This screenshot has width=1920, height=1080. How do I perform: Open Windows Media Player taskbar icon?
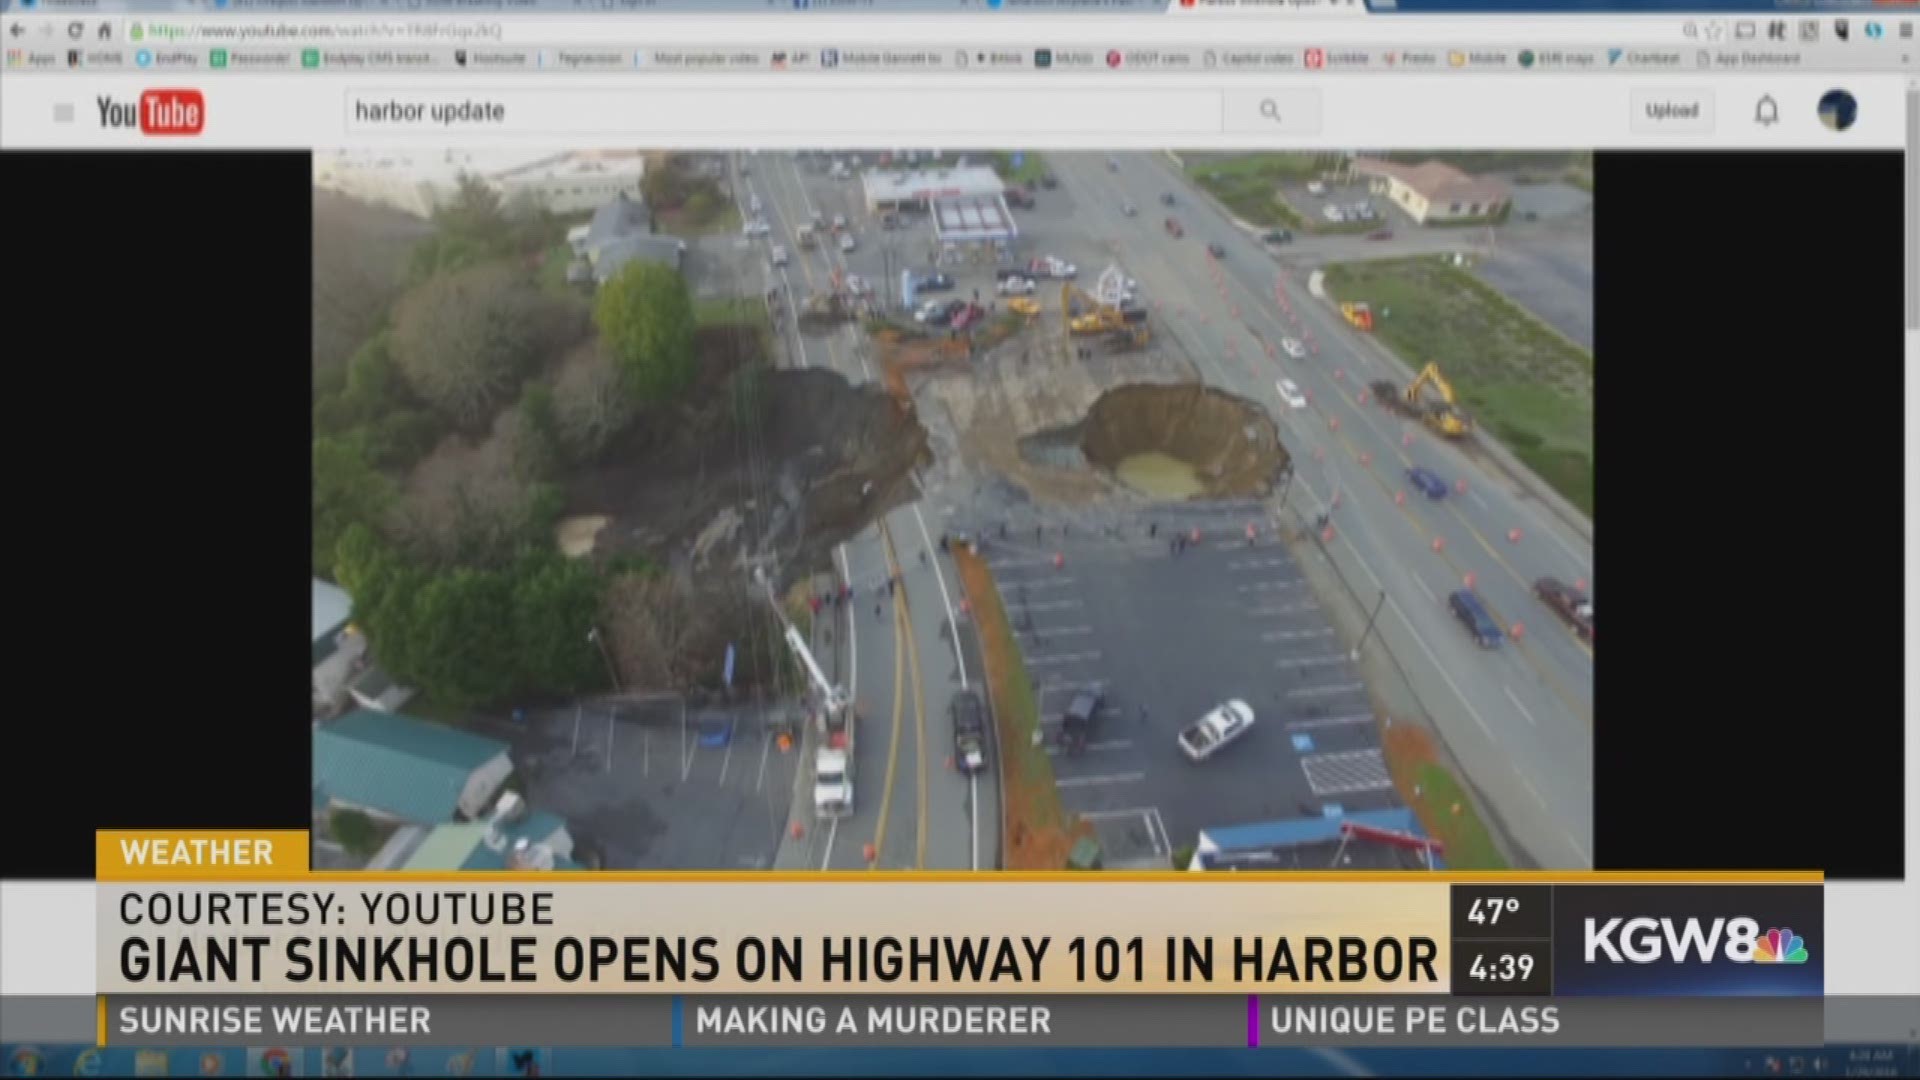click(211, 1061)
